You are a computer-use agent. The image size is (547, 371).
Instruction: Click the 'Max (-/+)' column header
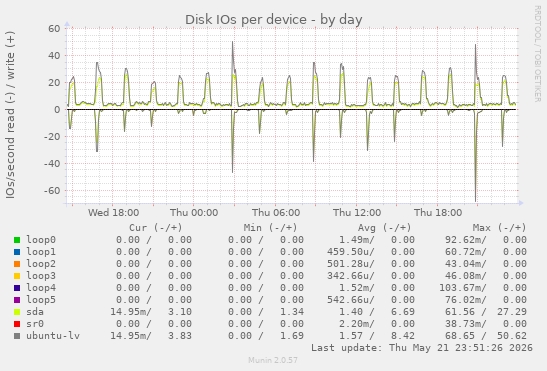click(x=499, y=228)
